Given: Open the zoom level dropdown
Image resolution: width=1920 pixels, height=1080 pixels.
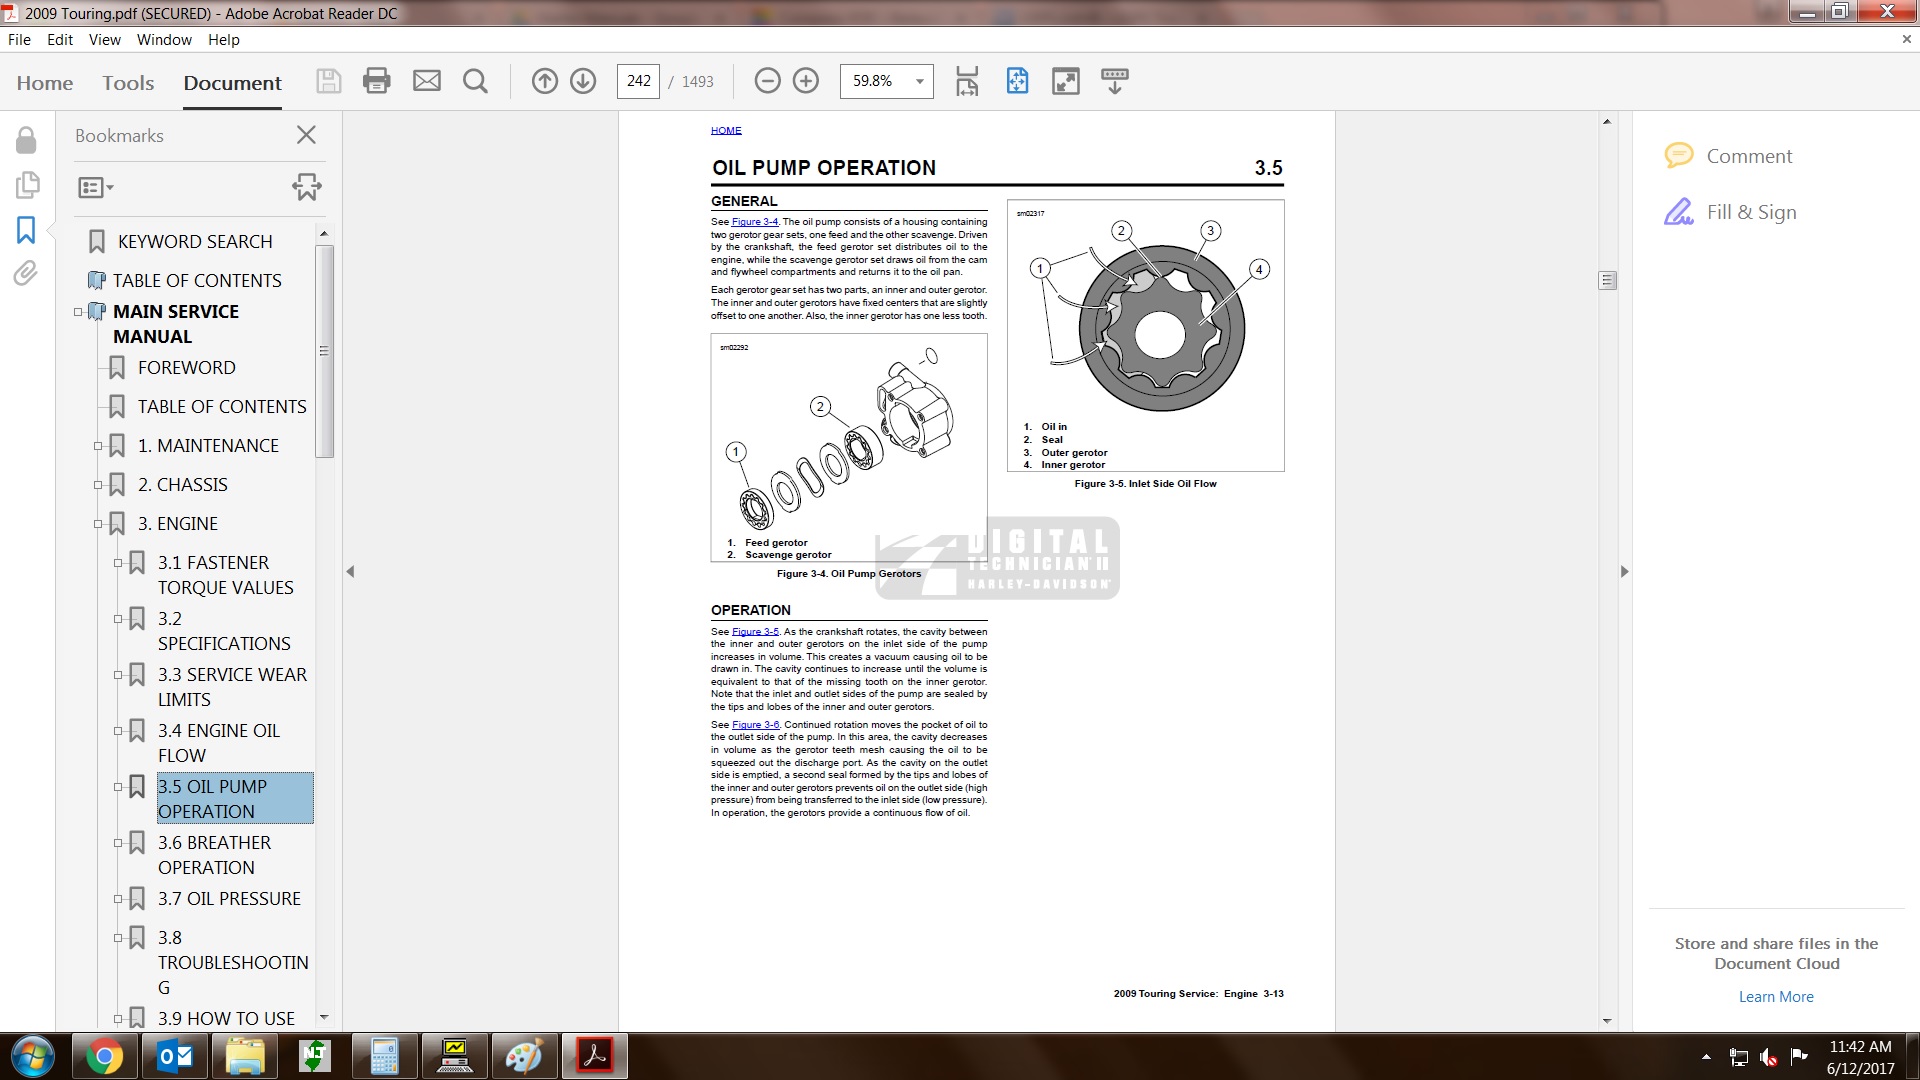Looking at the screenshot, I should pyautogui.click(x=919, y=81).
